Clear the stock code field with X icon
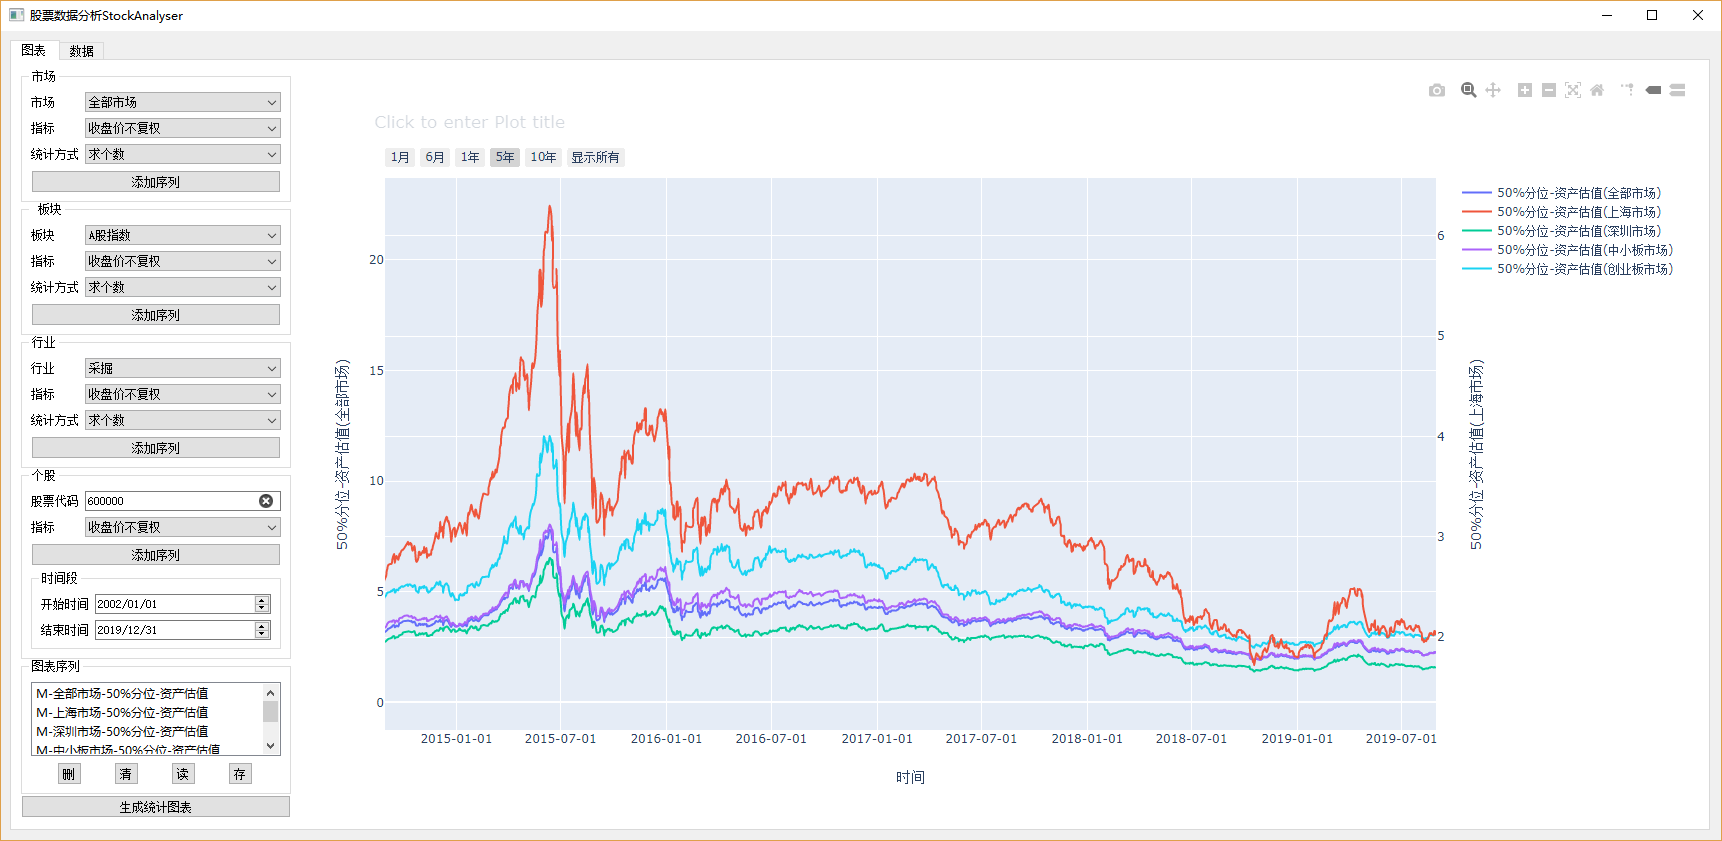This screenshot has height=841, width=1722. click(266, 501)
